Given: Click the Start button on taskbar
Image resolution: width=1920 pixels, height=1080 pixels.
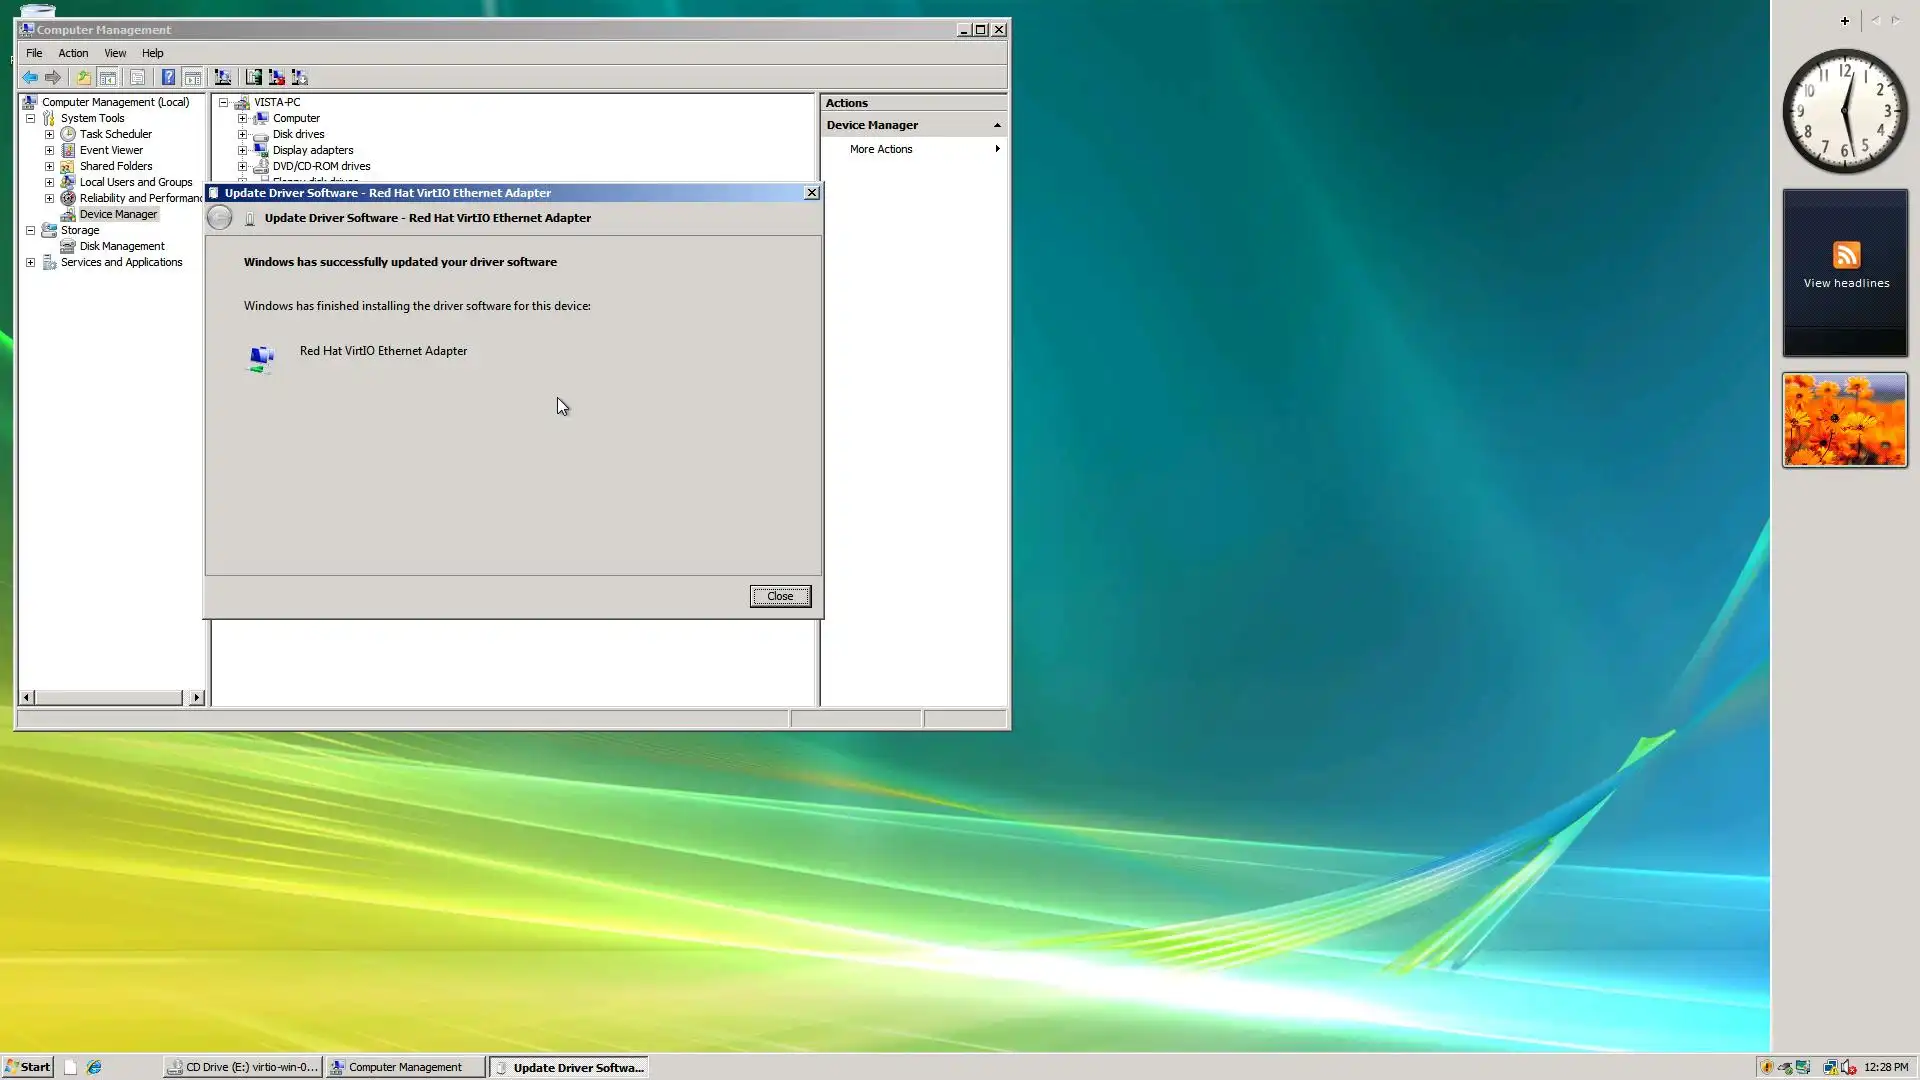Looking at the screenshot, I should 27,1067.
